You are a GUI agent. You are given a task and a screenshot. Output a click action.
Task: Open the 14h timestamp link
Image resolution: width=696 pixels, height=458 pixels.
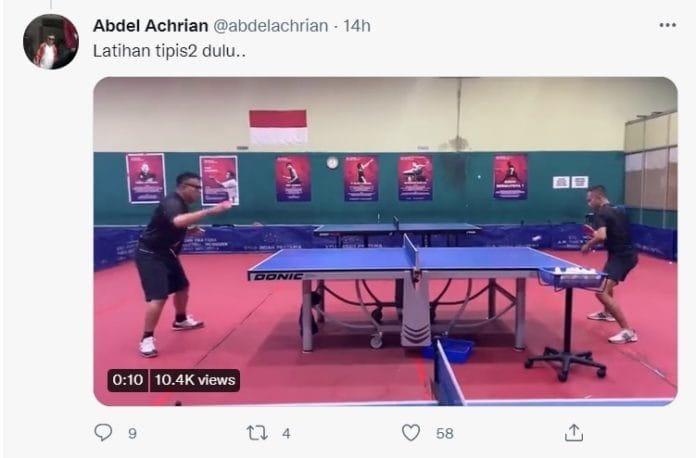357,26
